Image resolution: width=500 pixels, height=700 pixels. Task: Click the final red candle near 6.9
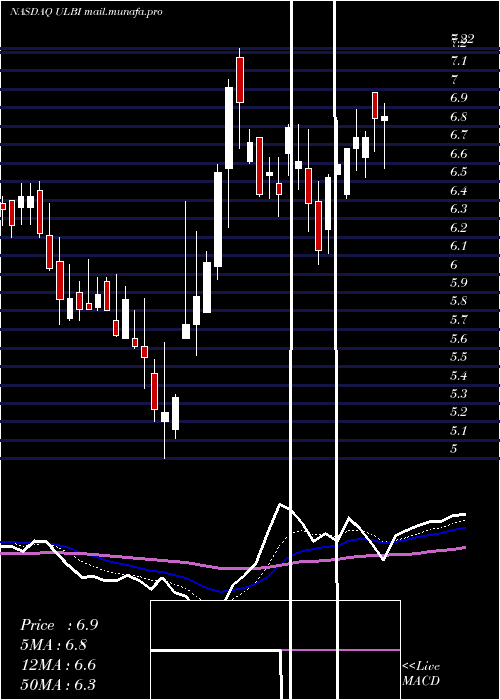pos(375,105)
